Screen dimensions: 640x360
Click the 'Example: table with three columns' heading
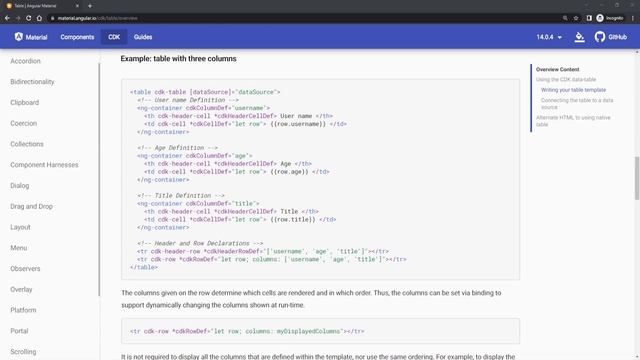178,59
